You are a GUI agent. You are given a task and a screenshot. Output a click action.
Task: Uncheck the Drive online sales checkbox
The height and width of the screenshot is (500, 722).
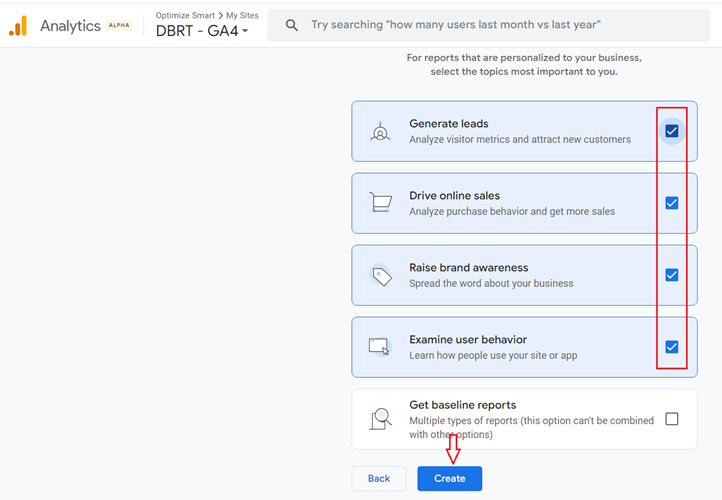pyautogui.click(x=672, y=203)
